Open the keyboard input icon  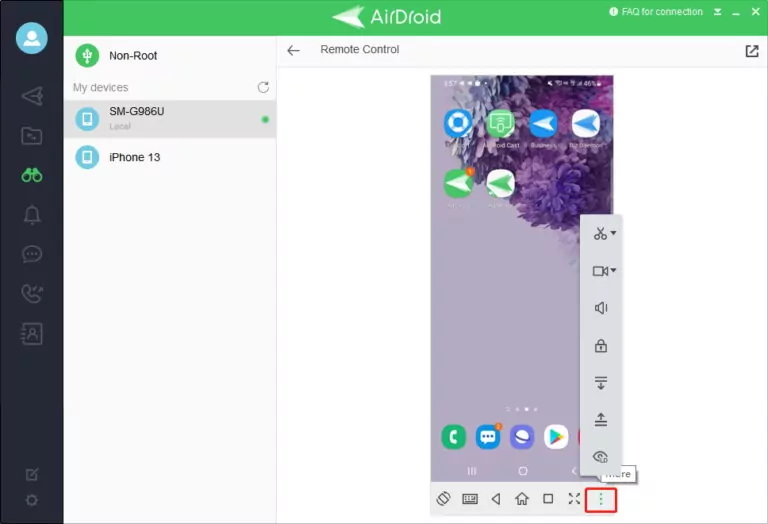pyautogui.click(x=470, y=498)
